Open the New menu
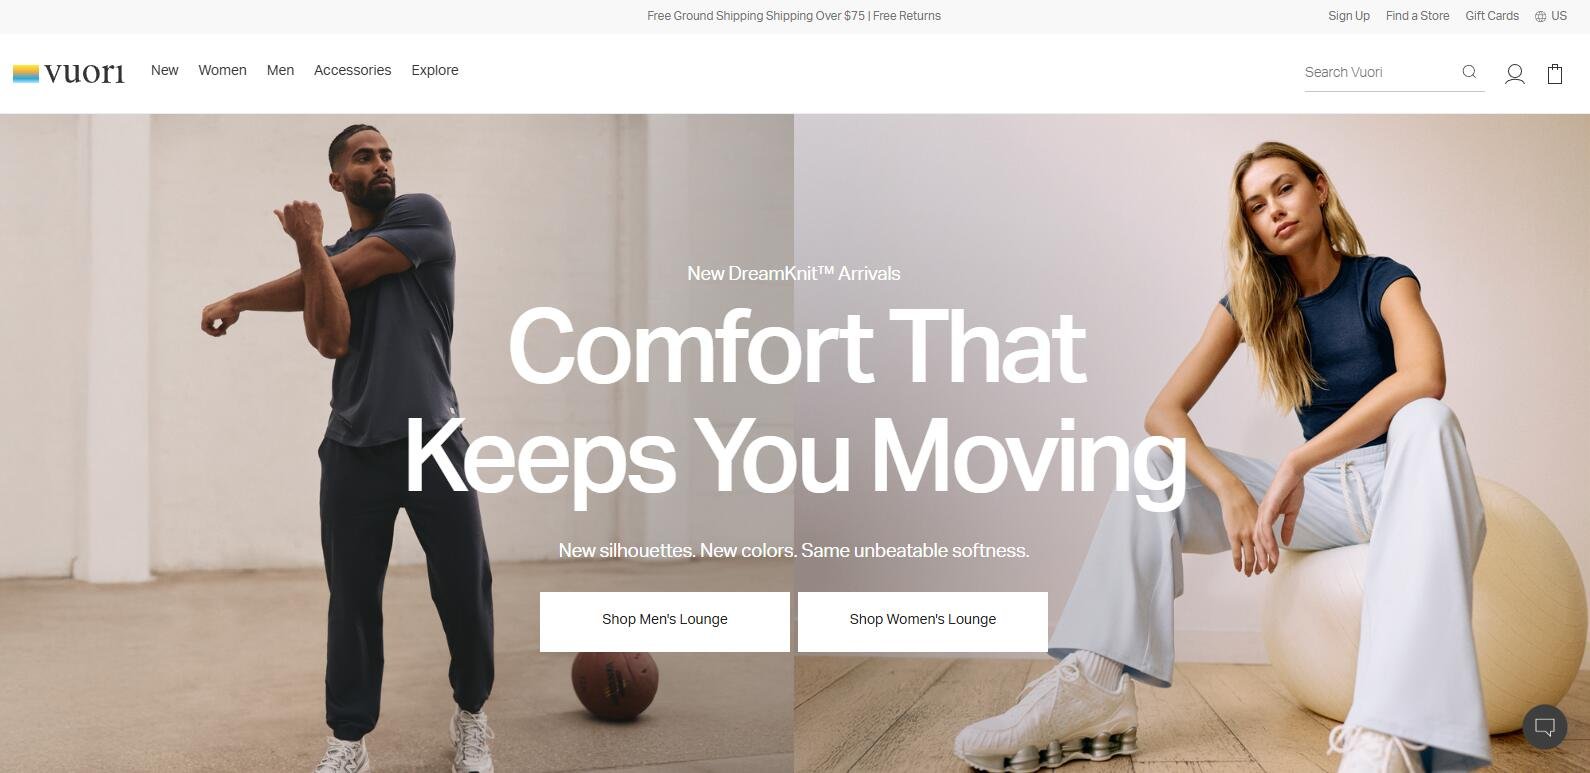This screenshot has height=773, width=1590. 165,70
